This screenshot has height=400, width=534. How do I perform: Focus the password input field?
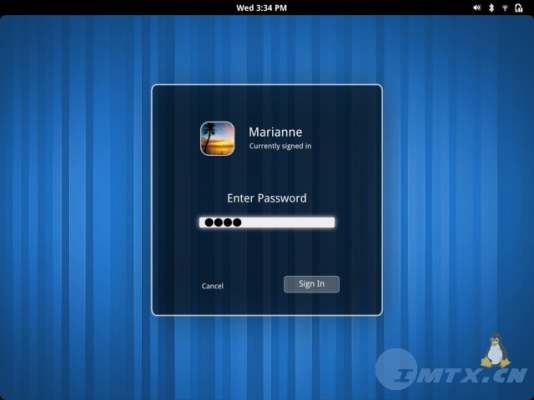coord(267,222)
